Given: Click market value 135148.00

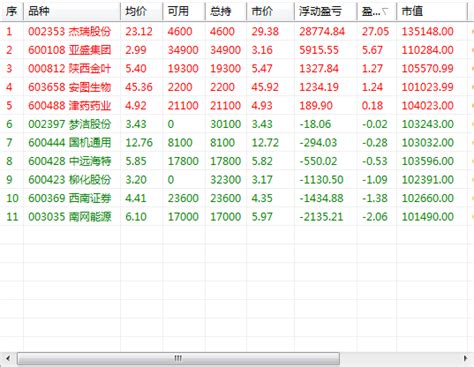Looking at the screenshot, I should pos(428,32).
